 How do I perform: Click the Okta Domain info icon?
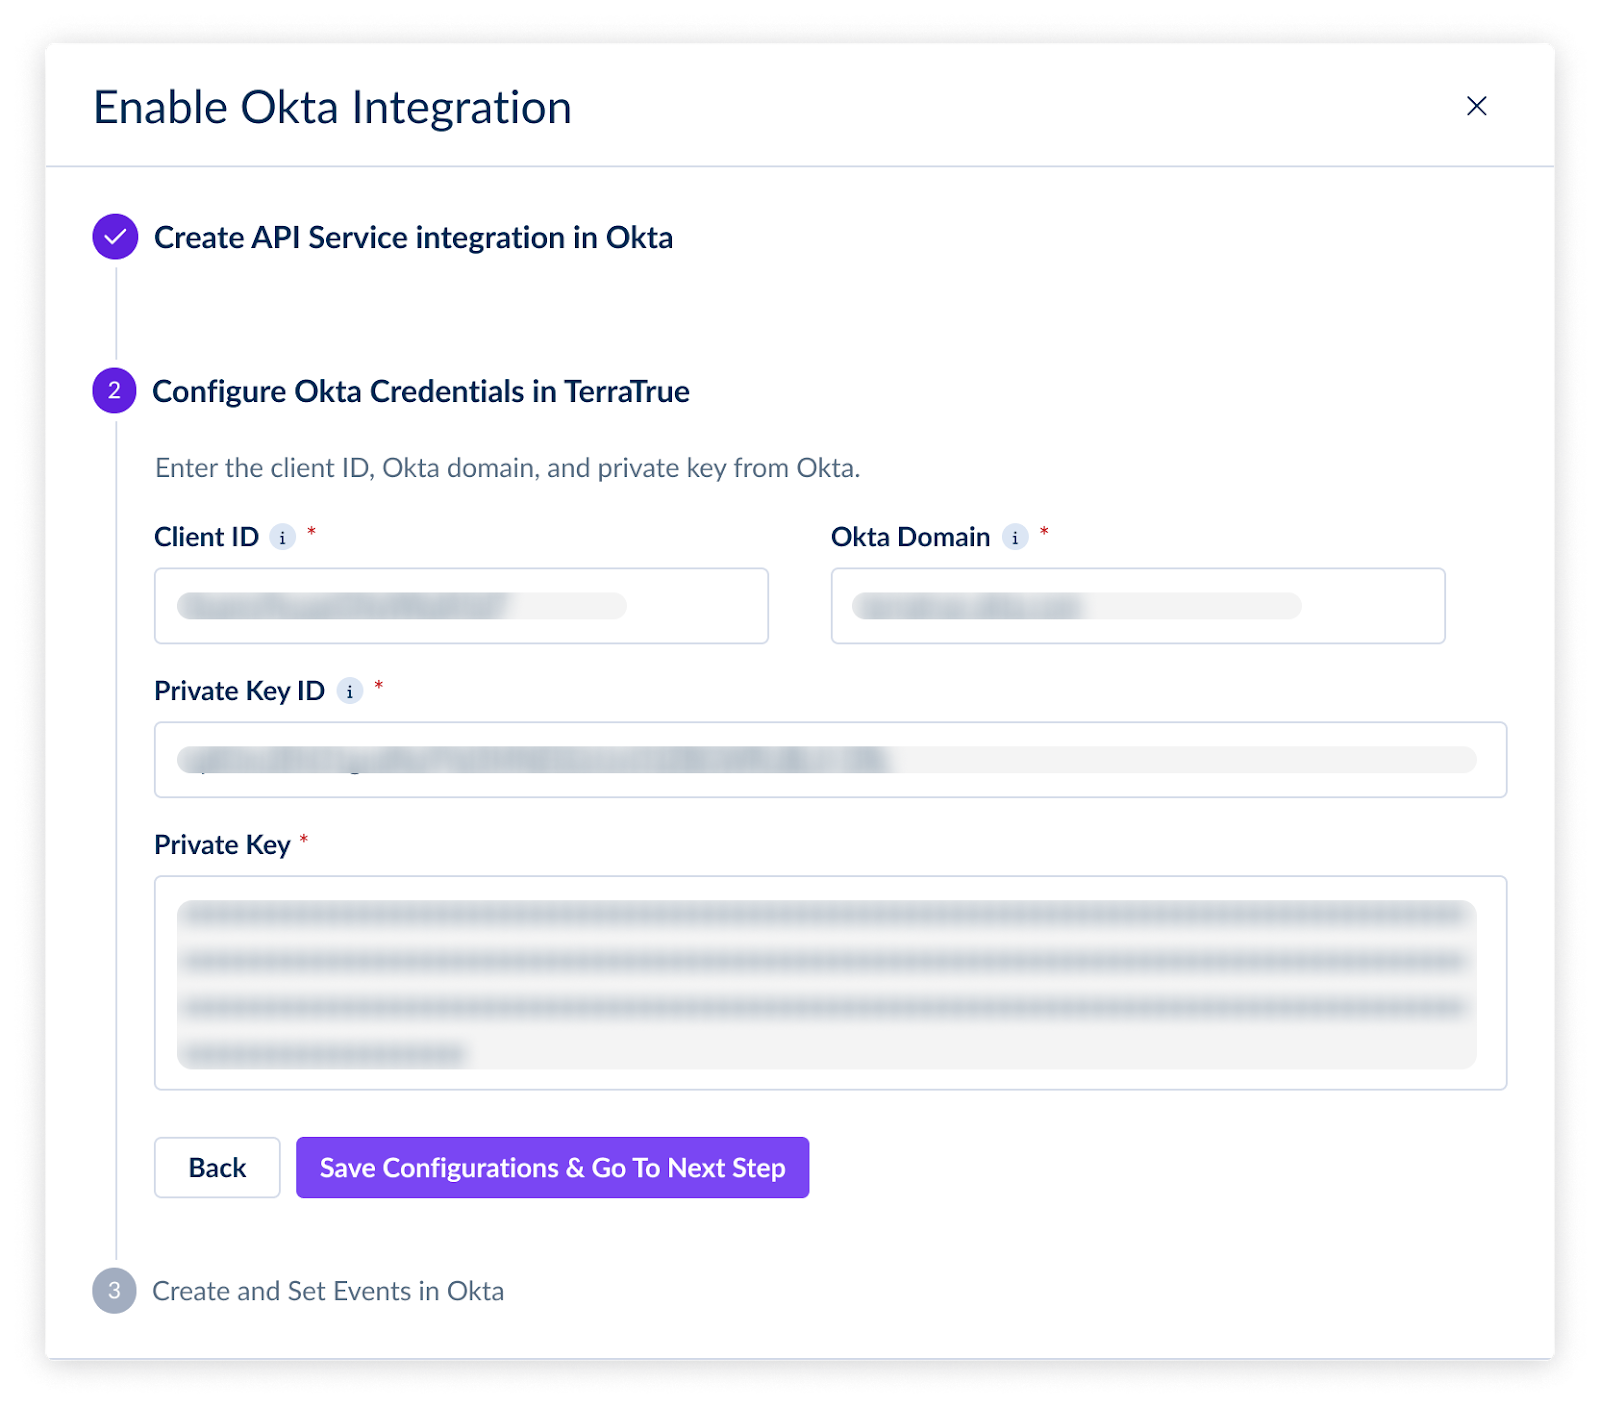(x=1015, y=538)
